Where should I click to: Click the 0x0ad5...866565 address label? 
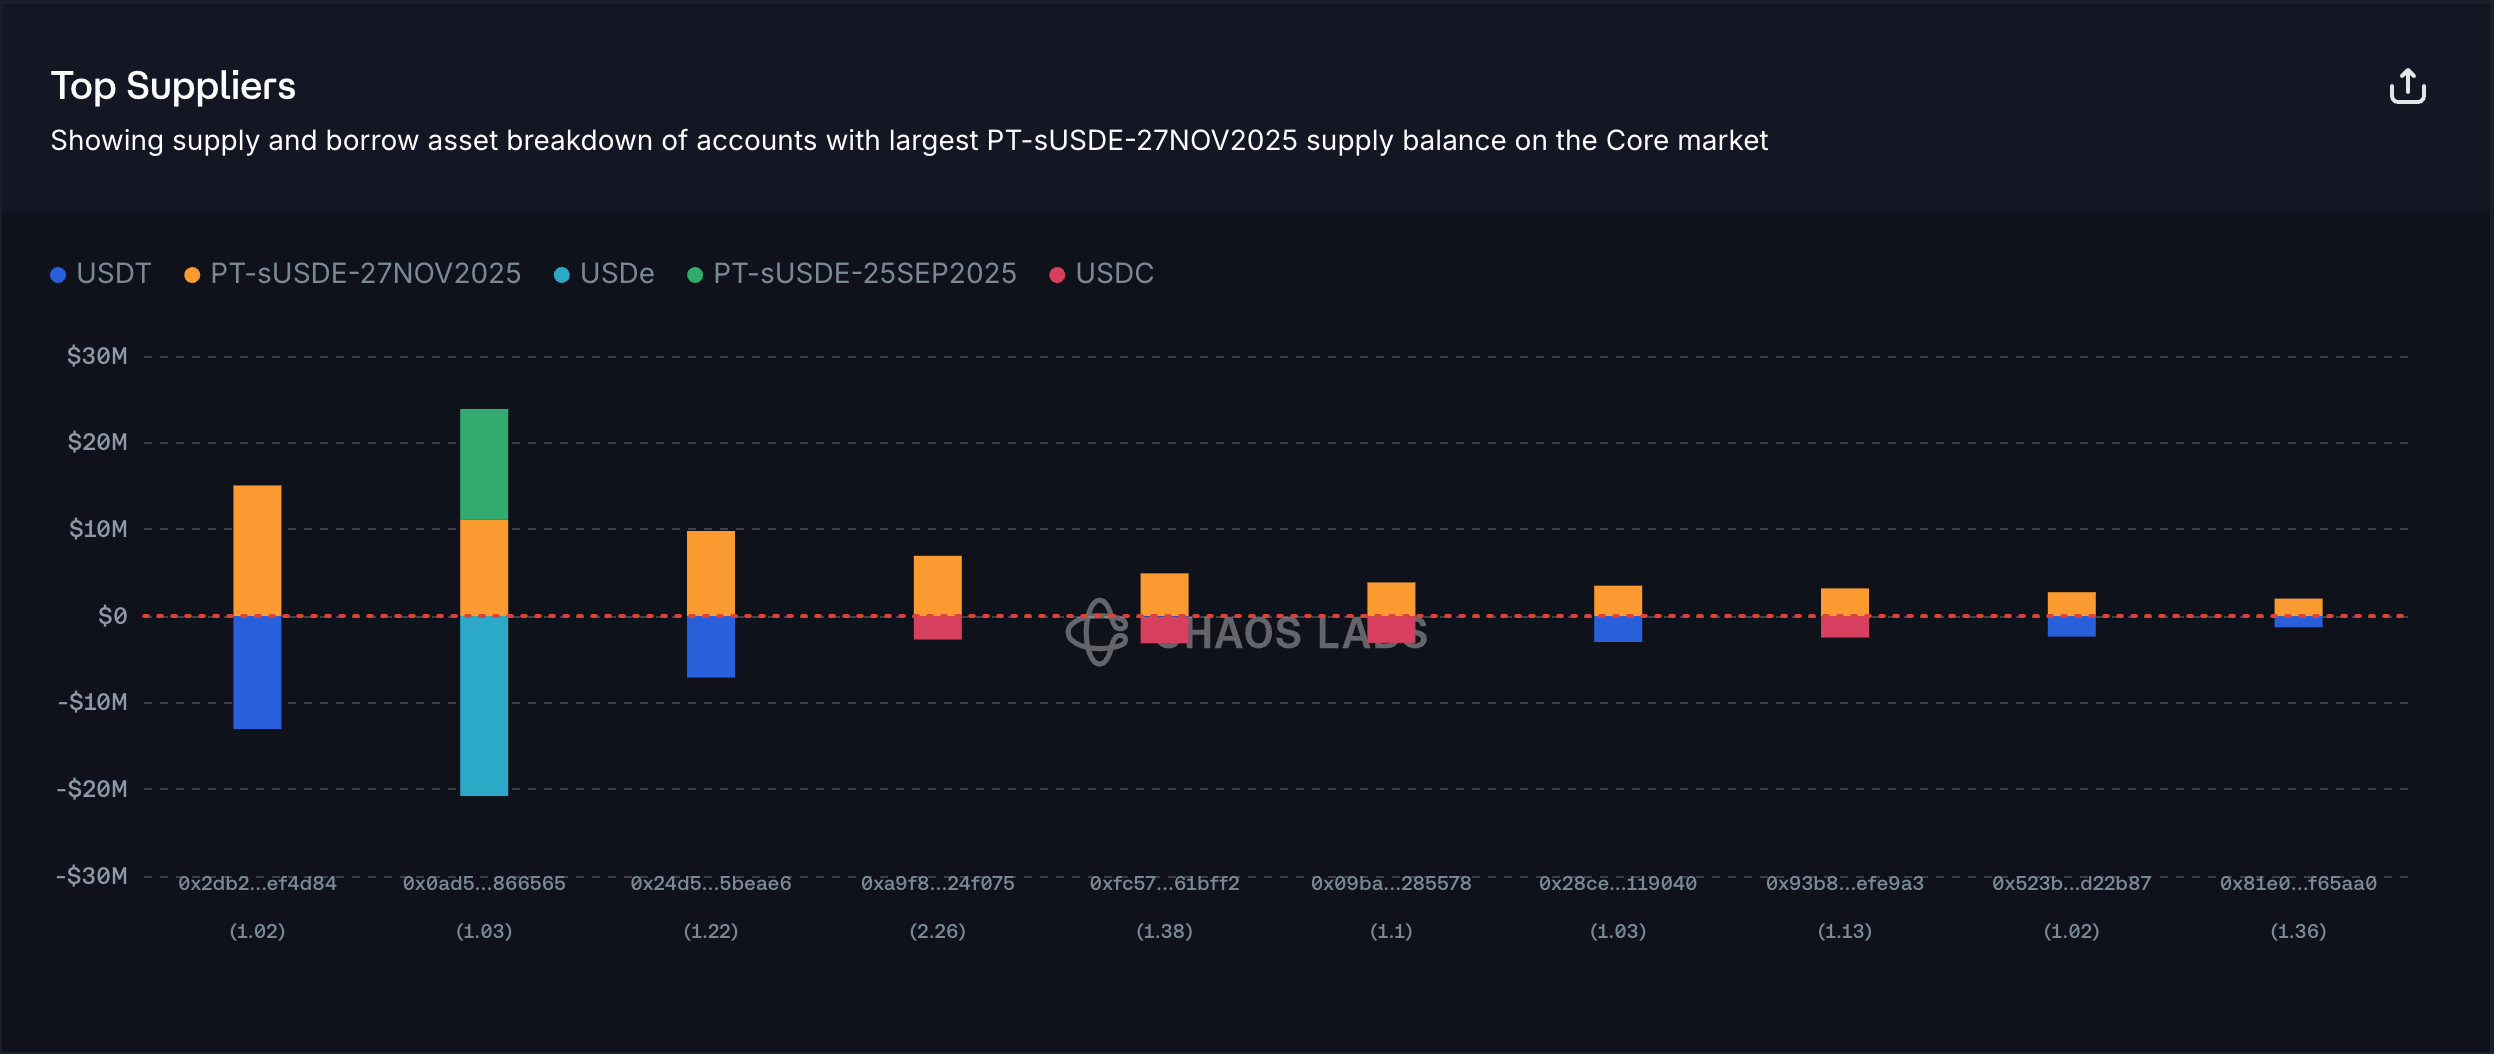pyautogui.click(x=484, y=884)
